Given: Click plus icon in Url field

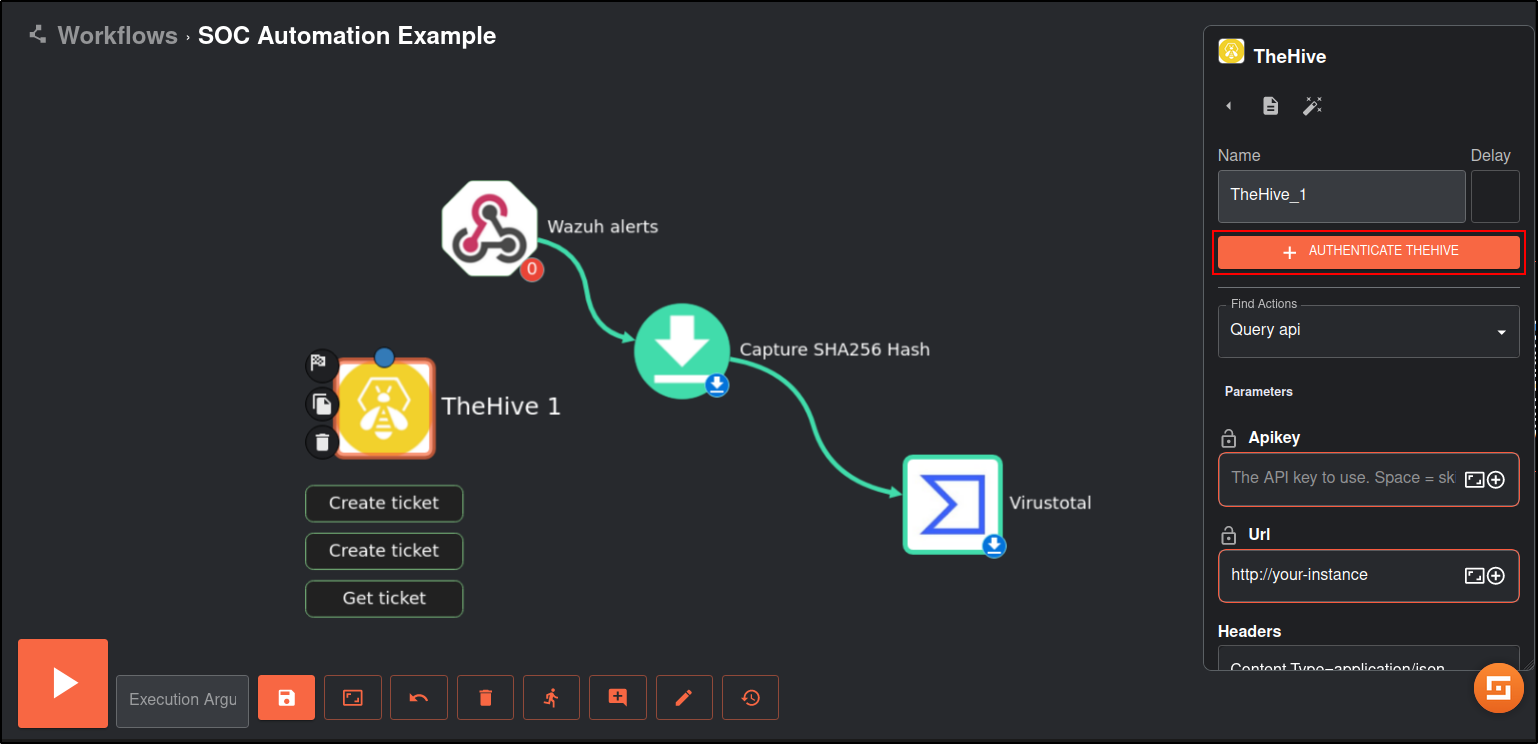Looking at the screenshot, I should (x=1496, y=576).
